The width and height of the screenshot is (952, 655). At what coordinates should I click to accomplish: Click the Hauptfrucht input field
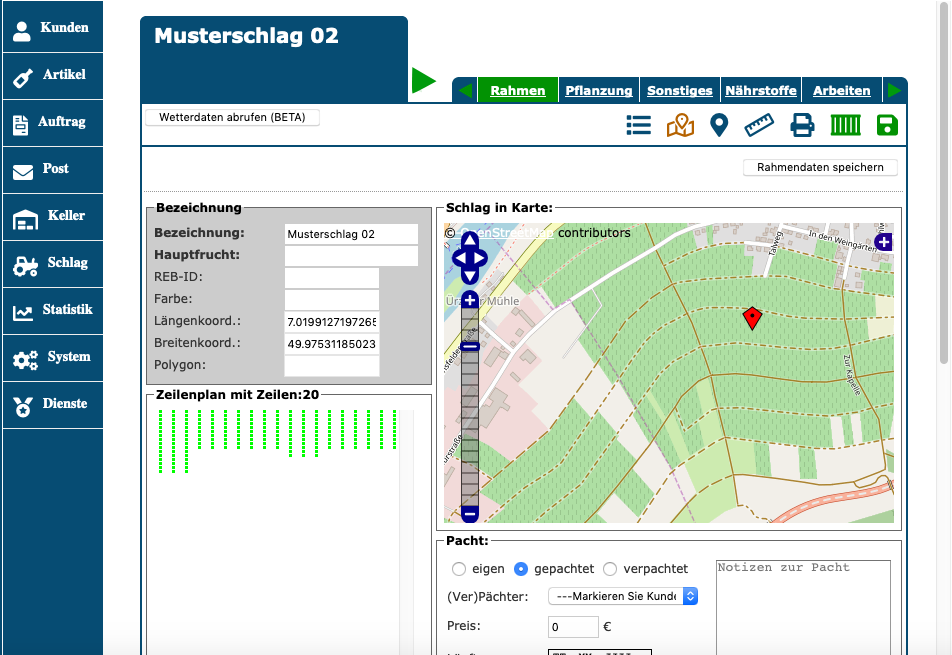coord(351,256)
